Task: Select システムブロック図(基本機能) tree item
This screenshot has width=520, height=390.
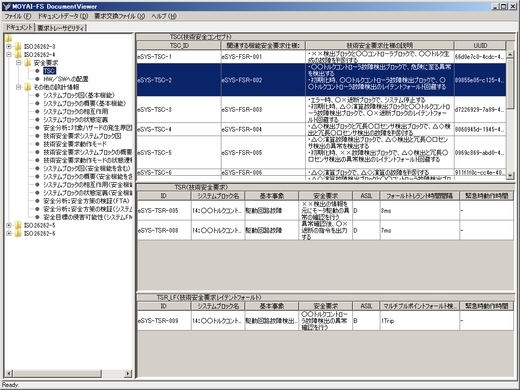Action: 79,95
